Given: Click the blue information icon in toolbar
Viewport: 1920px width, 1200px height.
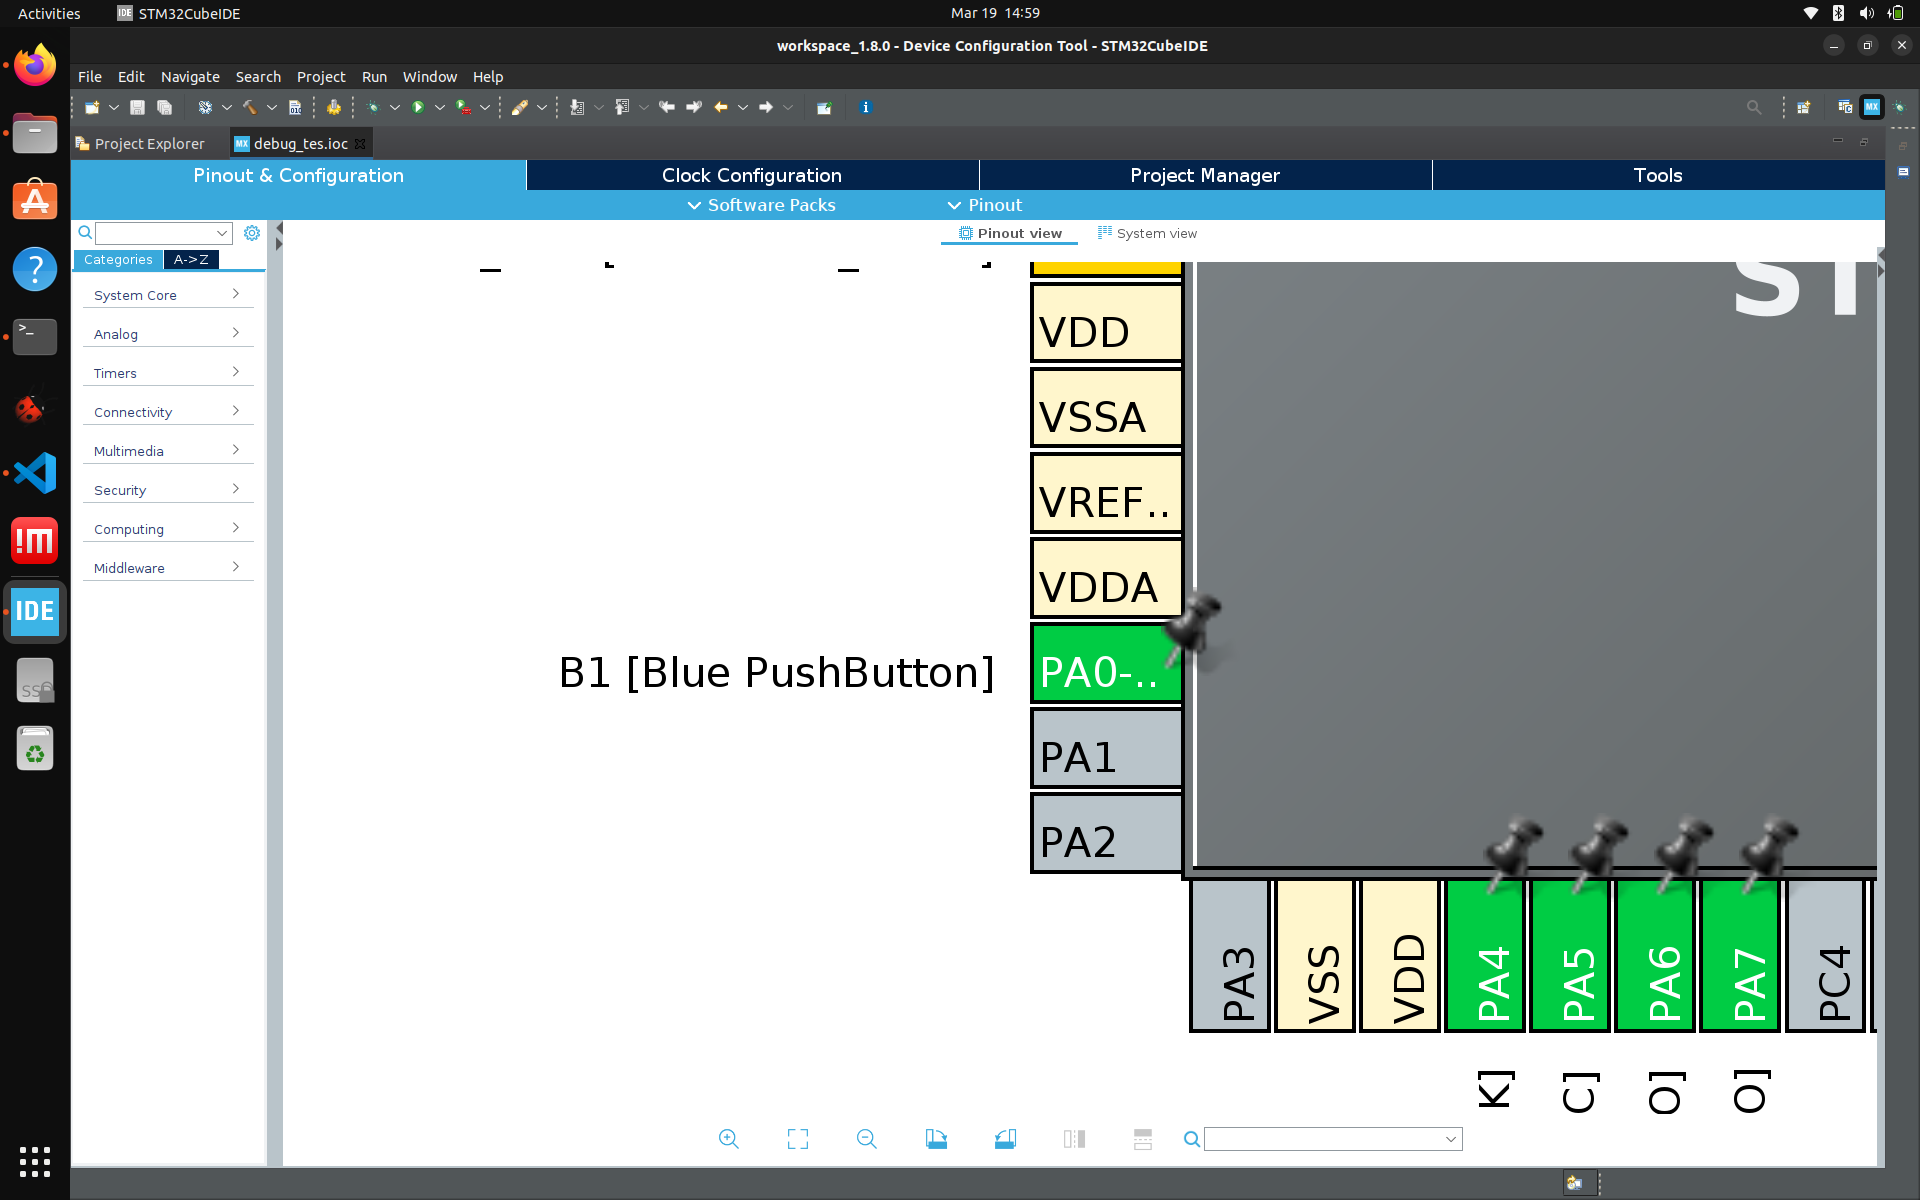Looking at the screenshot, I should (866, 107).
